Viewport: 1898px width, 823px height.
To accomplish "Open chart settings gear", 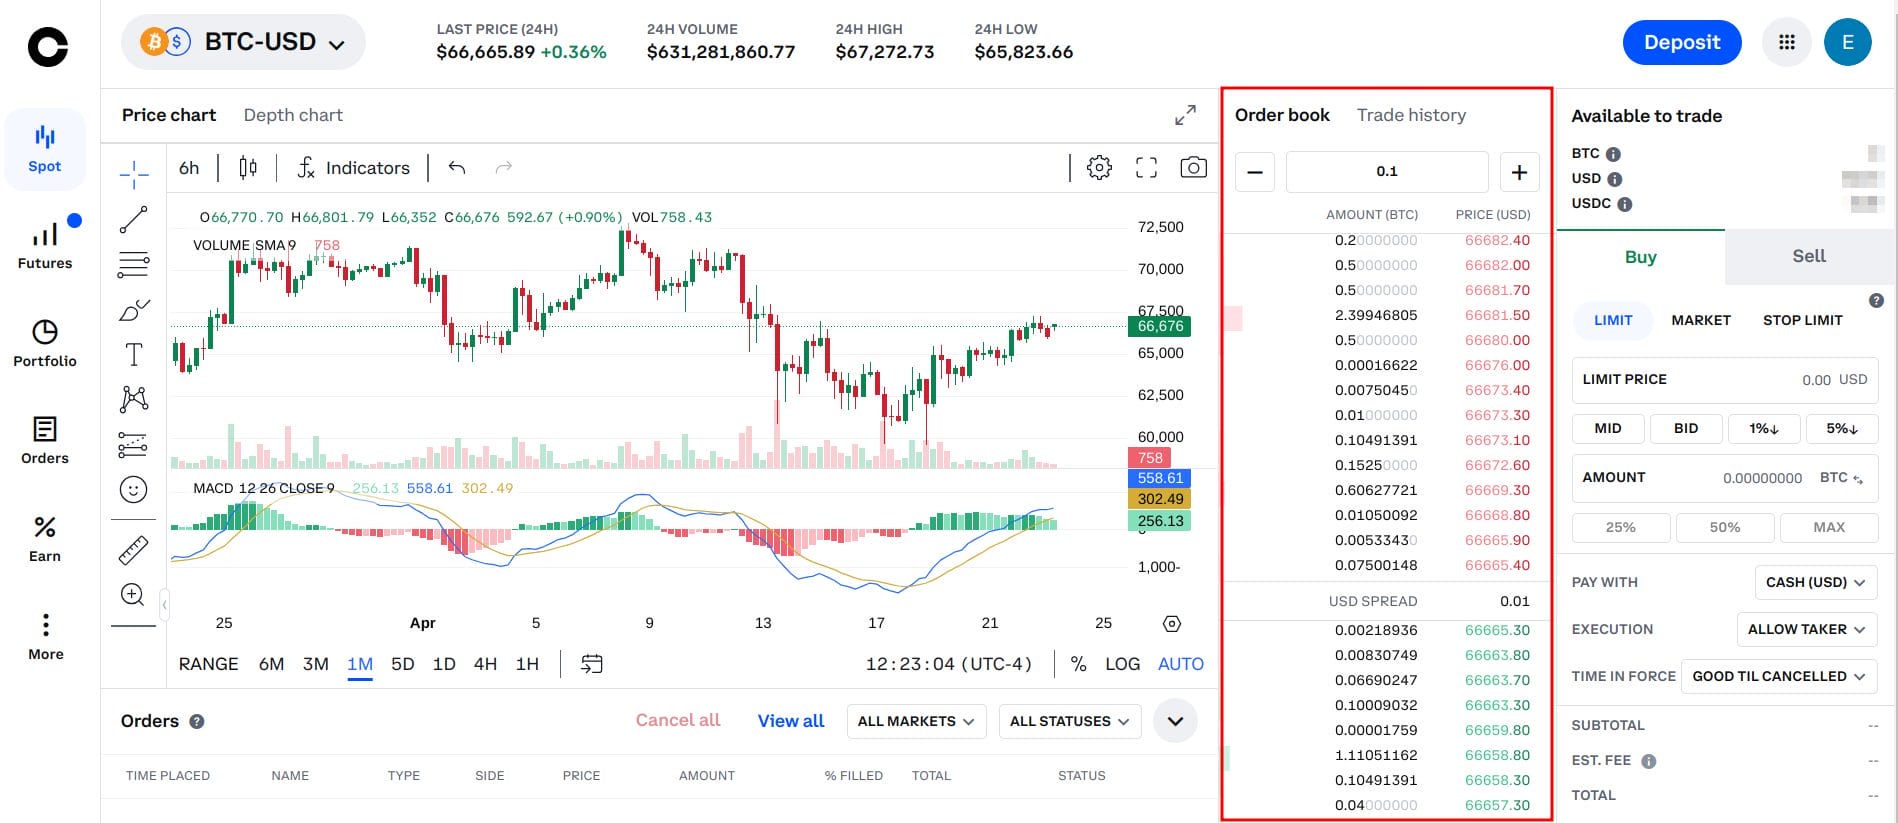I will [x=1099, y=168].
